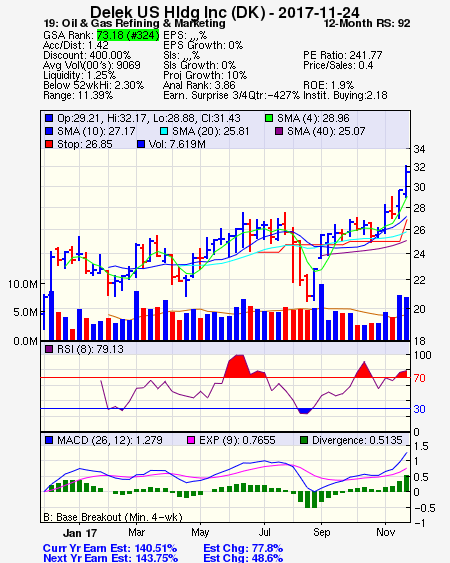Click the magenta EXP (9) legend swatch

pos(191,440)
